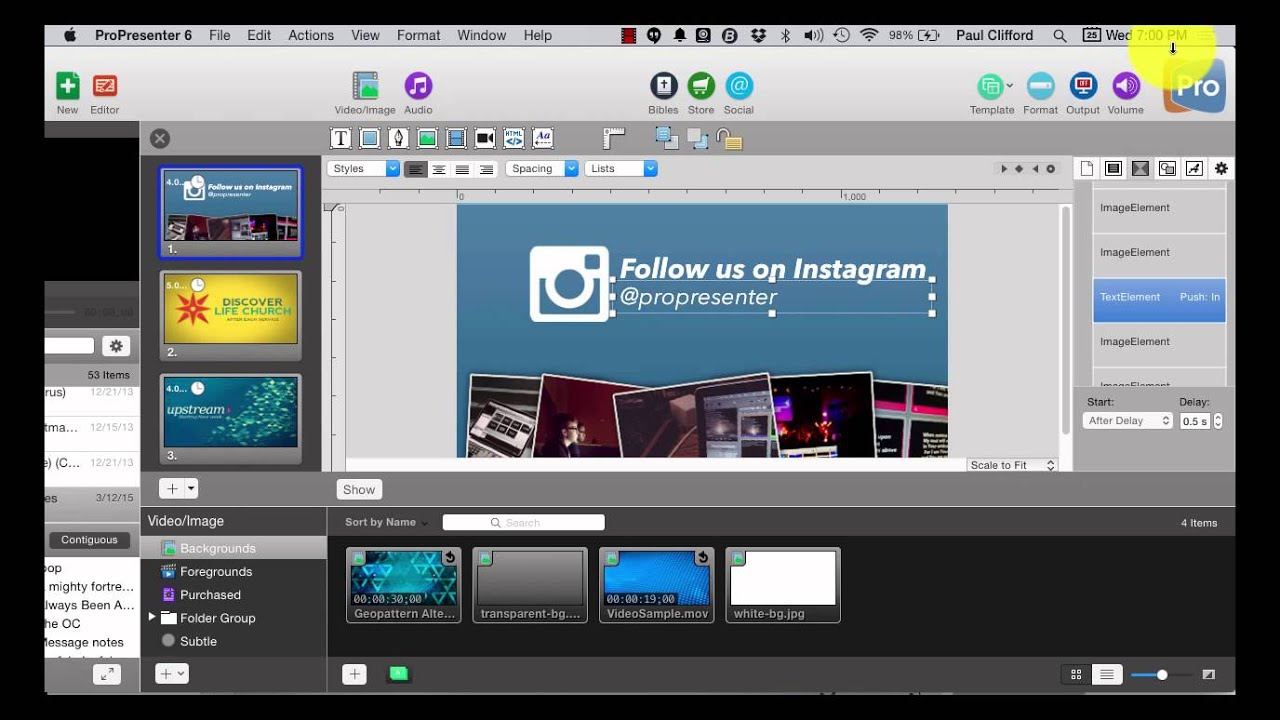The height and width of the screenshot is (720, 1280).
Task: Select the Purchased folder
Action: [210, 594]
